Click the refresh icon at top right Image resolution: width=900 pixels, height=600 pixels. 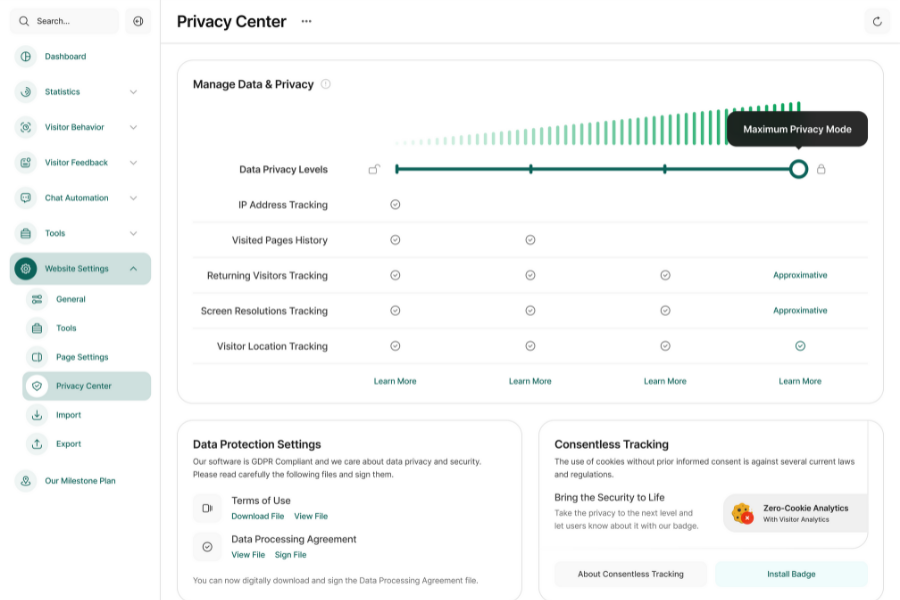pyautogui.click(x=877, y=22)
